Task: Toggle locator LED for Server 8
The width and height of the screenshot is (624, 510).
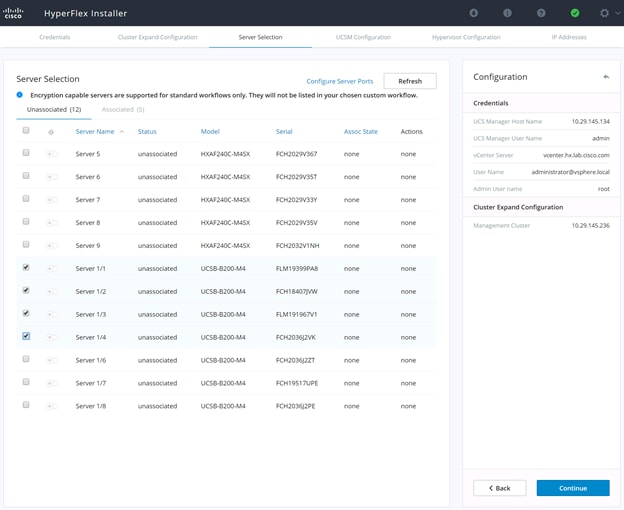Action: (52, 223)
